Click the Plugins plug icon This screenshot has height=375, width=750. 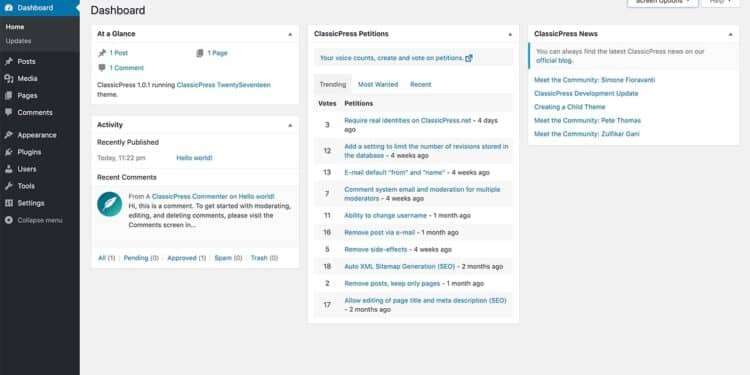click(9, 152)
